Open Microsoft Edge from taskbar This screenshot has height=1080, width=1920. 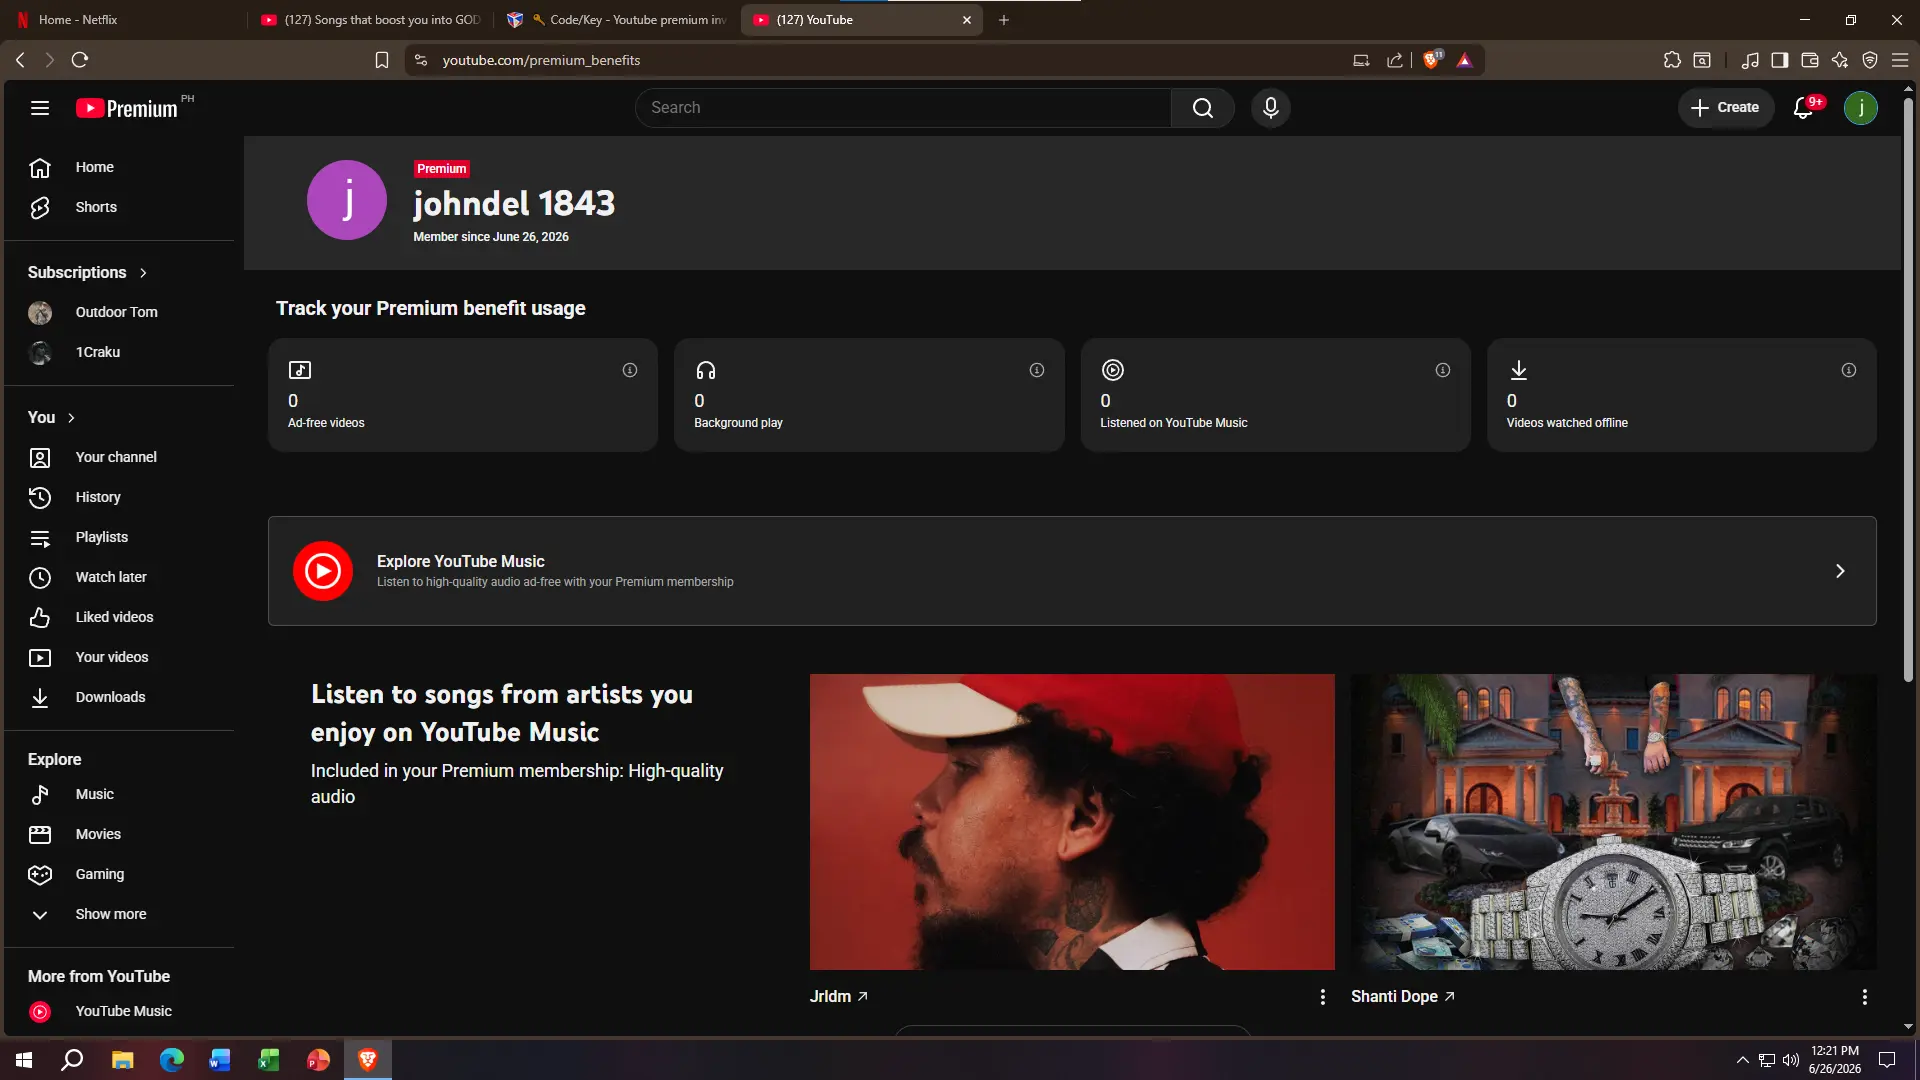point(172,1060)
